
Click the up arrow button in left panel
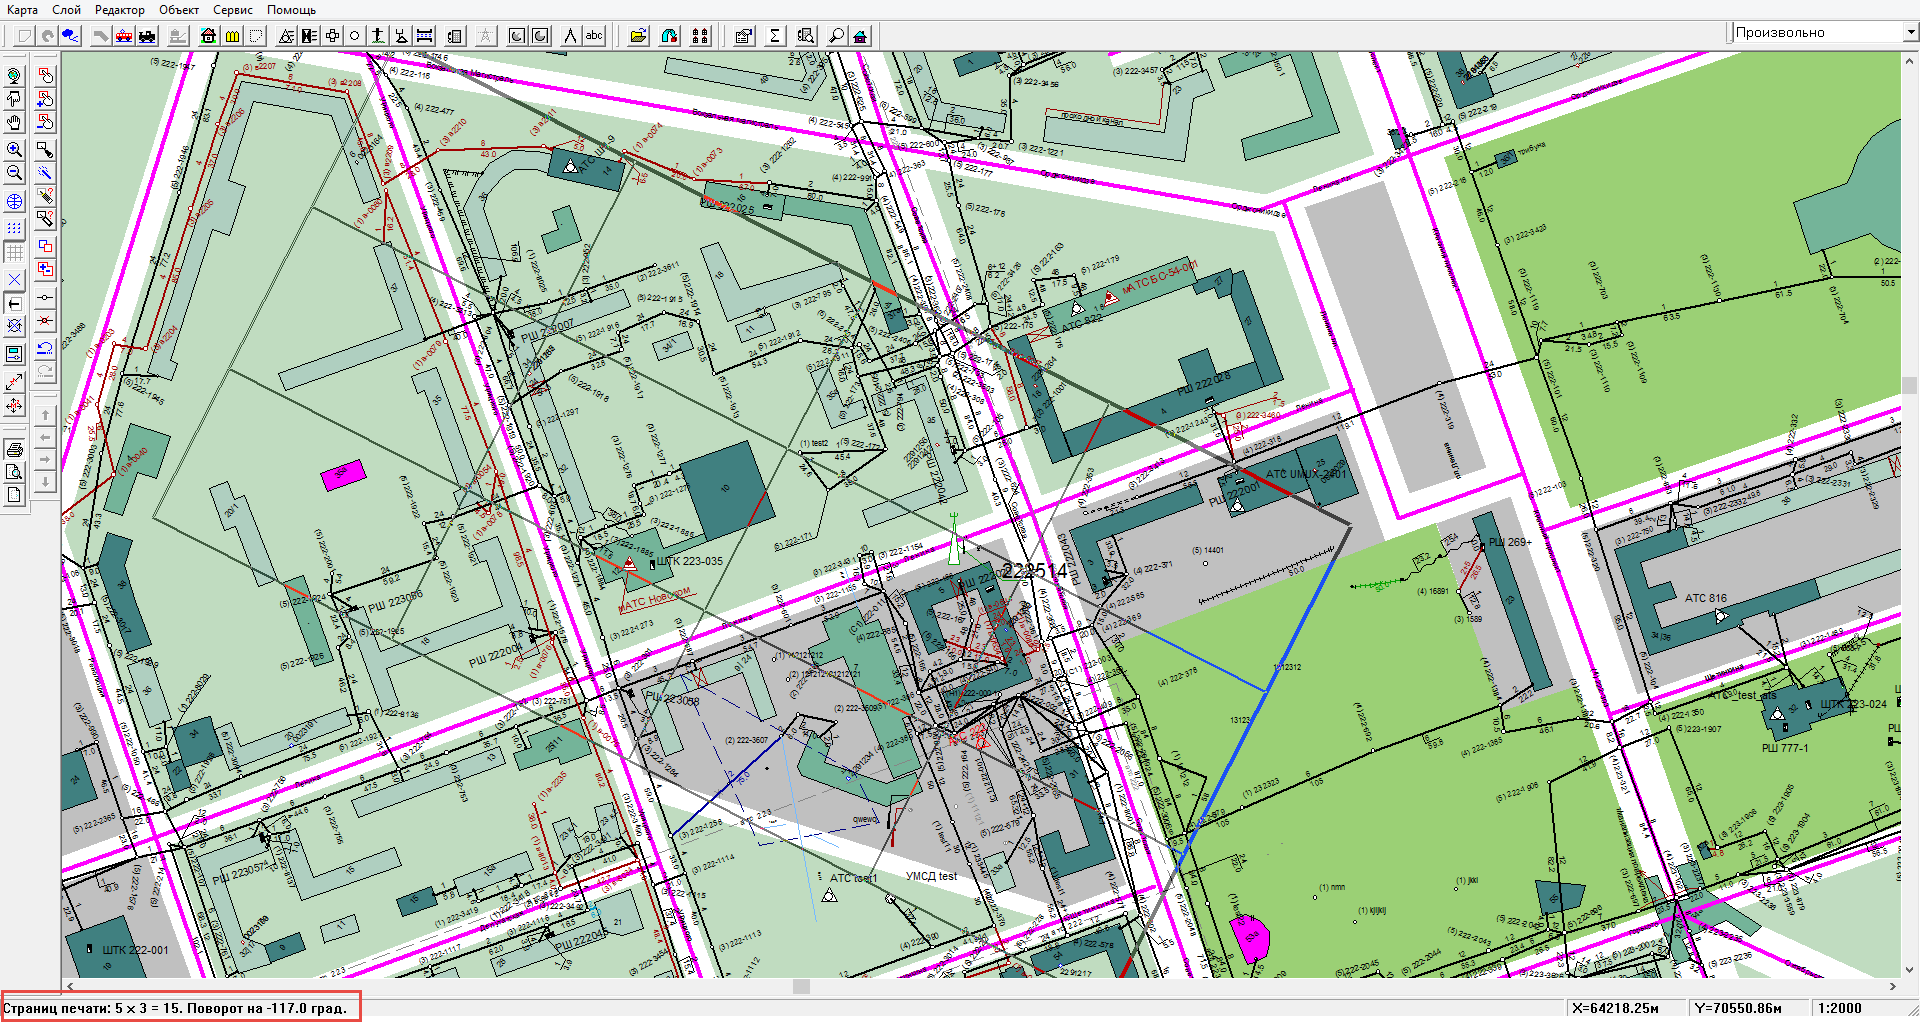coord(45,415)
